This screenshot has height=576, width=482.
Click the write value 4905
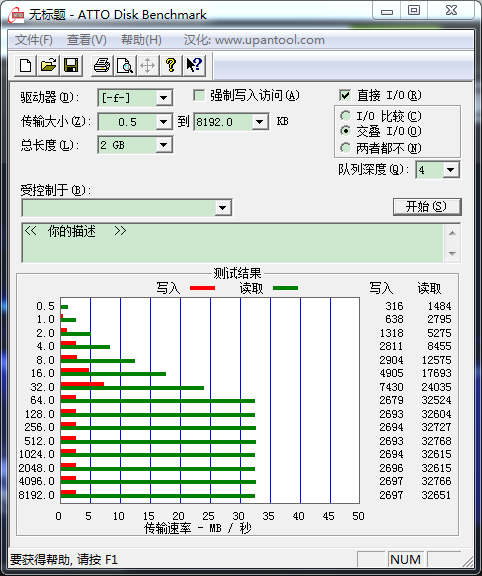[x=391, y=373]
